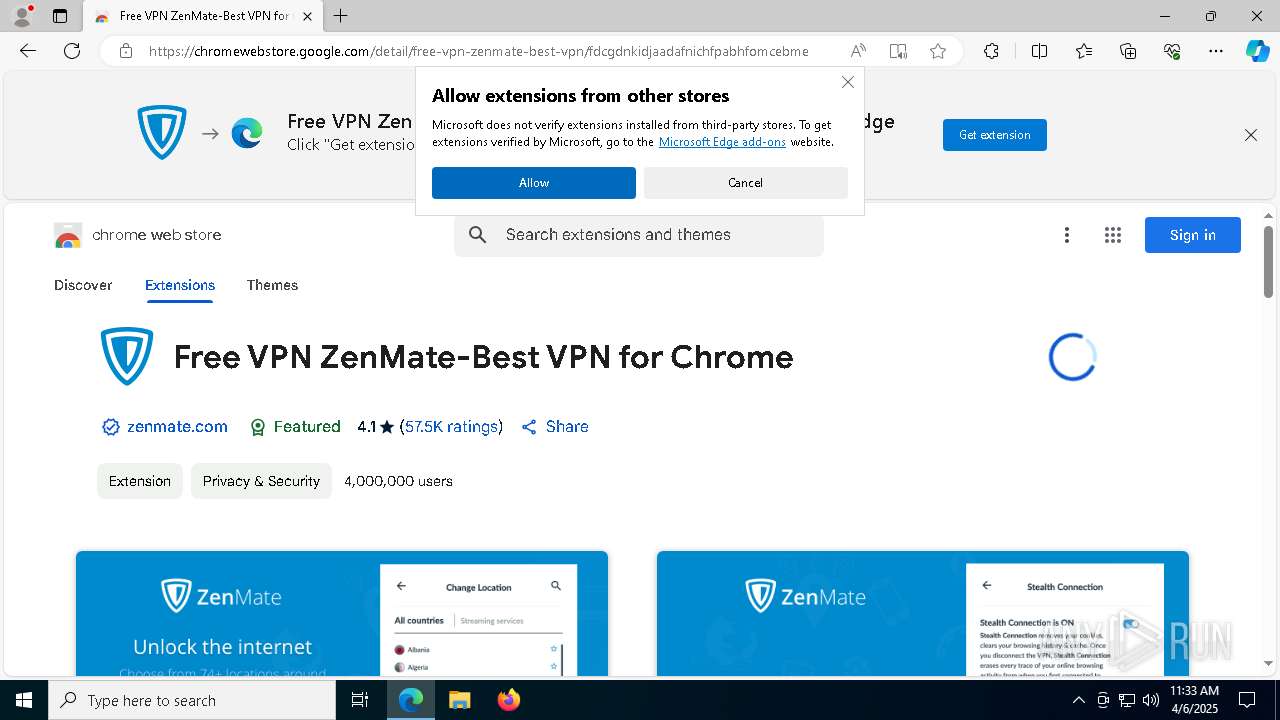Open the notification center
1280x720 pixels.
[1247, 700]
